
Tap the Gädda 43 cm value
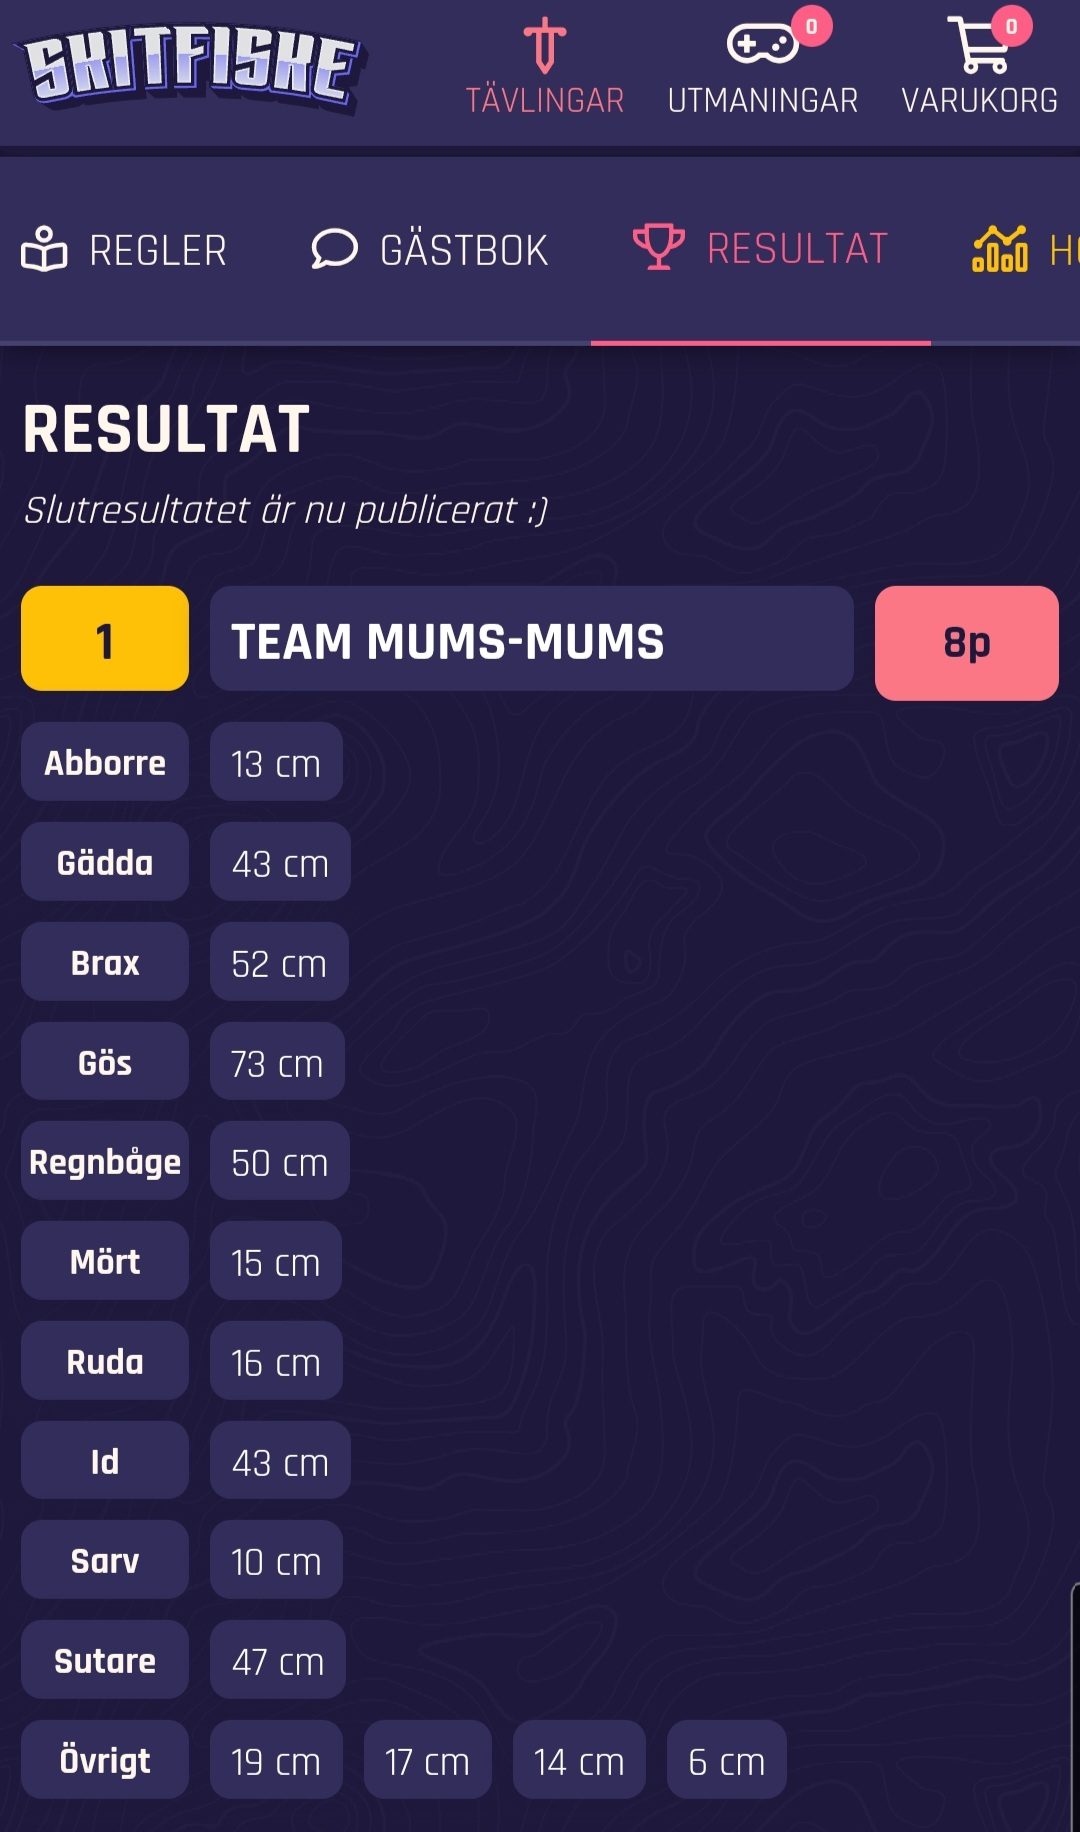tap(280, 862)
